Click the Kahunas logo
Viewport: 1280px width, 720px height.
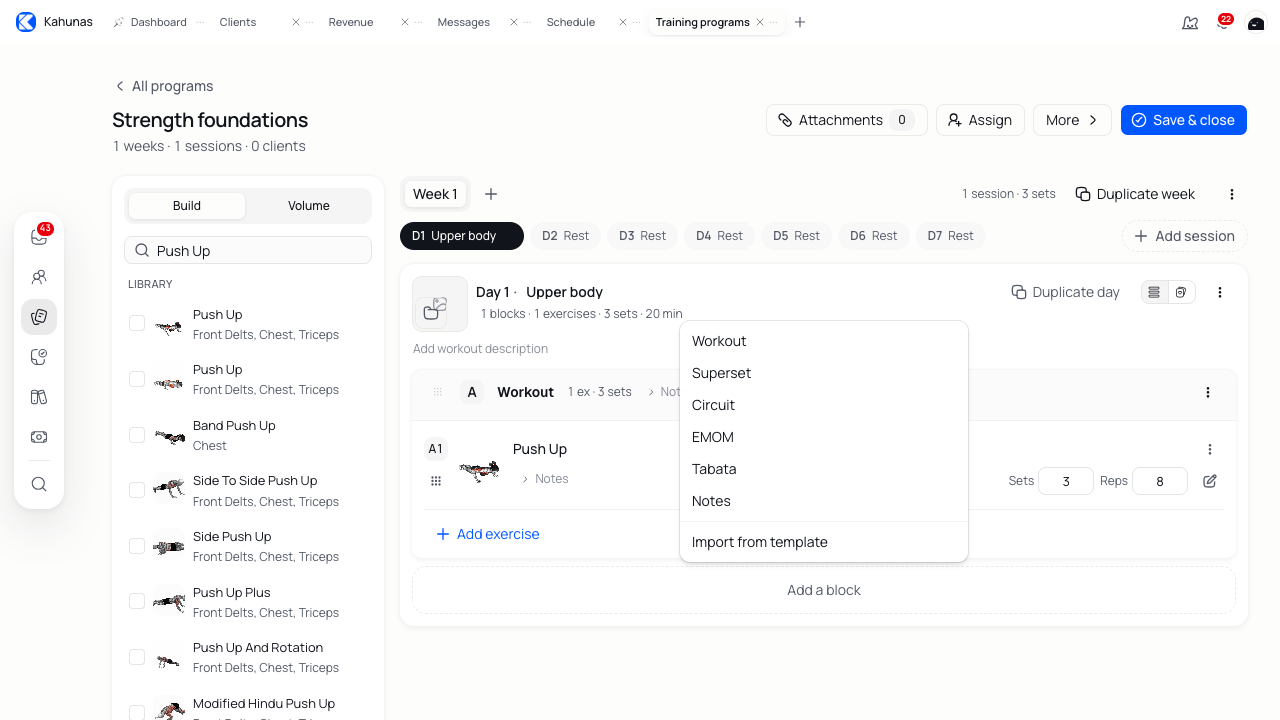[x=26, y=22]
